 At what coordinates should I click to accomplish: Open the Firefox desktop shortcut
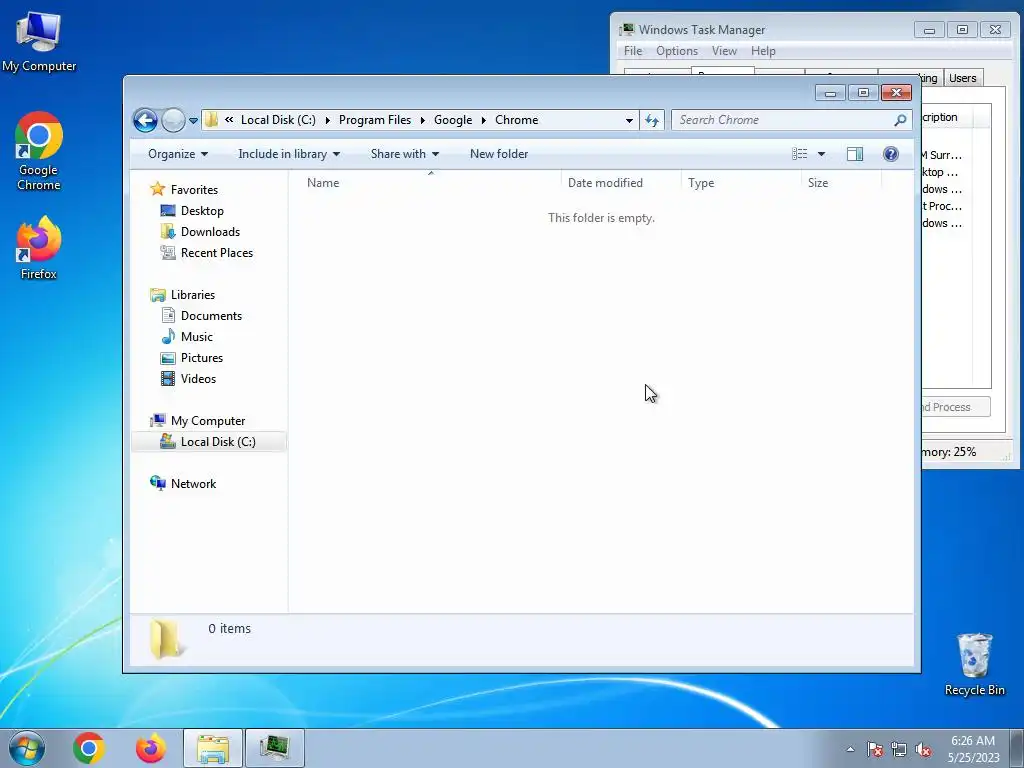pyautogui.click(x=39, y=248)
